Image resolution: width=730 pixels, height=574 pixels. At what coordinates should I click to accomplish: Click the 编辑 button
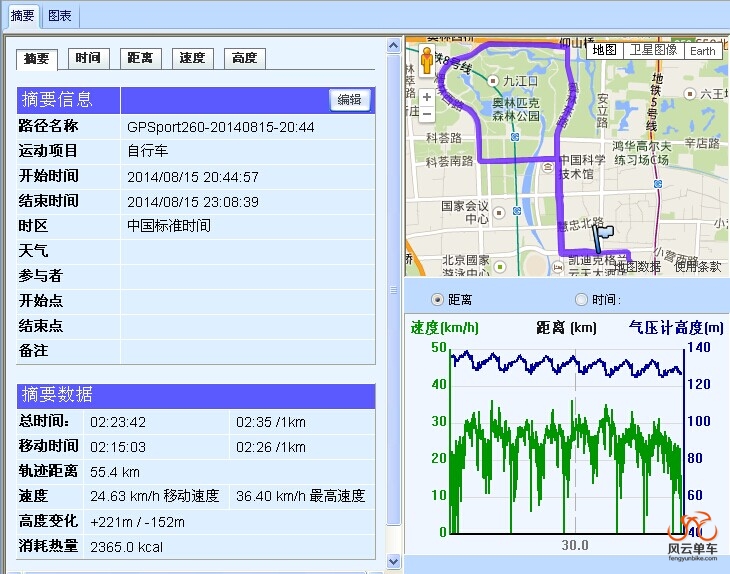coord(349,100)
